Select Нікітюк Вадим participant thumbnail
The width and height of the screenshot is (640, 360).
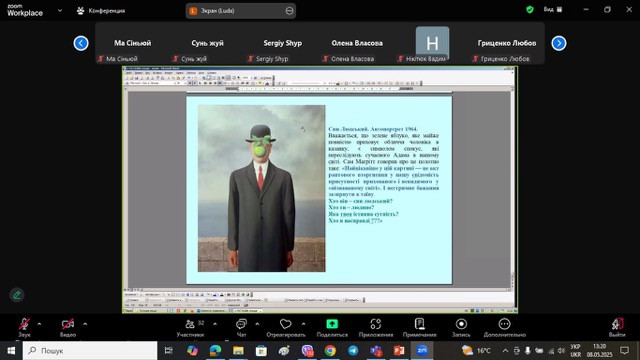(x=432, y=44)
